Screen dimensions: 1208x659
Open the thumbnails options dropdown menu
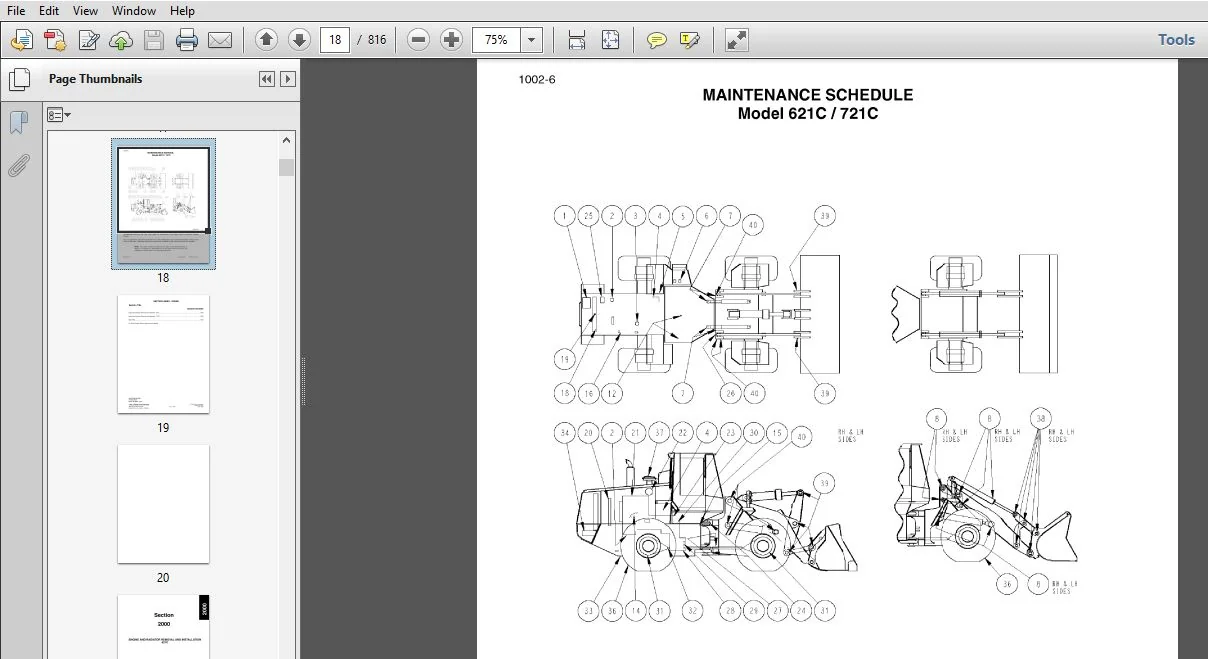pyautogui.click(x=59, y=115)
